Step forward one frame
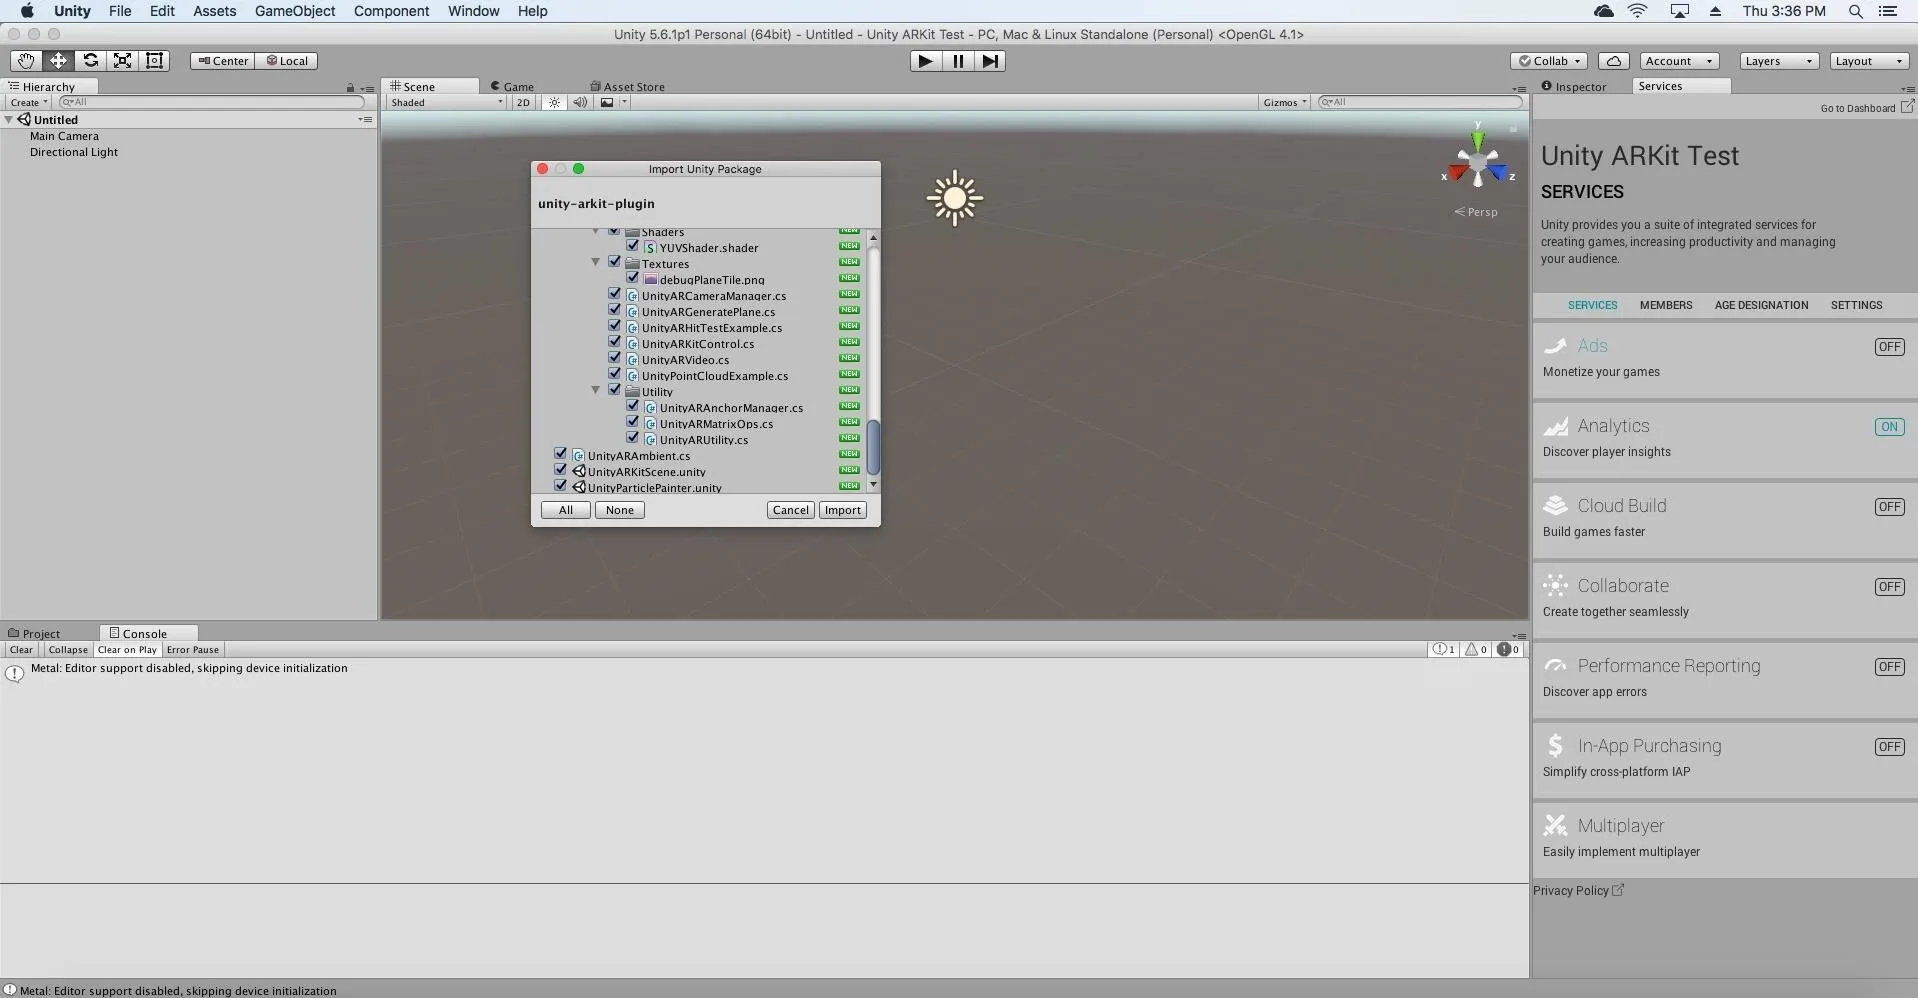Viewport: 1918px width, 998px height. pyautogui.click(x=990, y=61)
